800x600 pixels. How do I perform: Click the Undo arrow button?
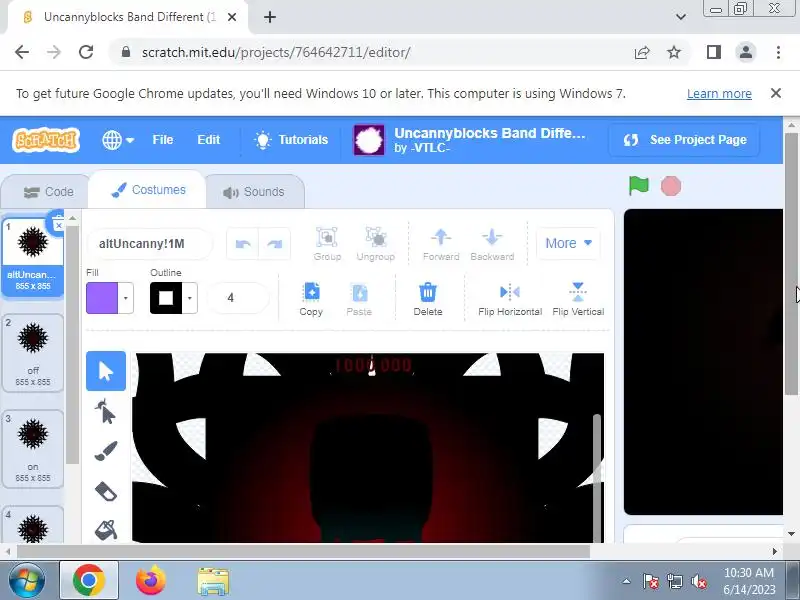(x=243, y=244)
